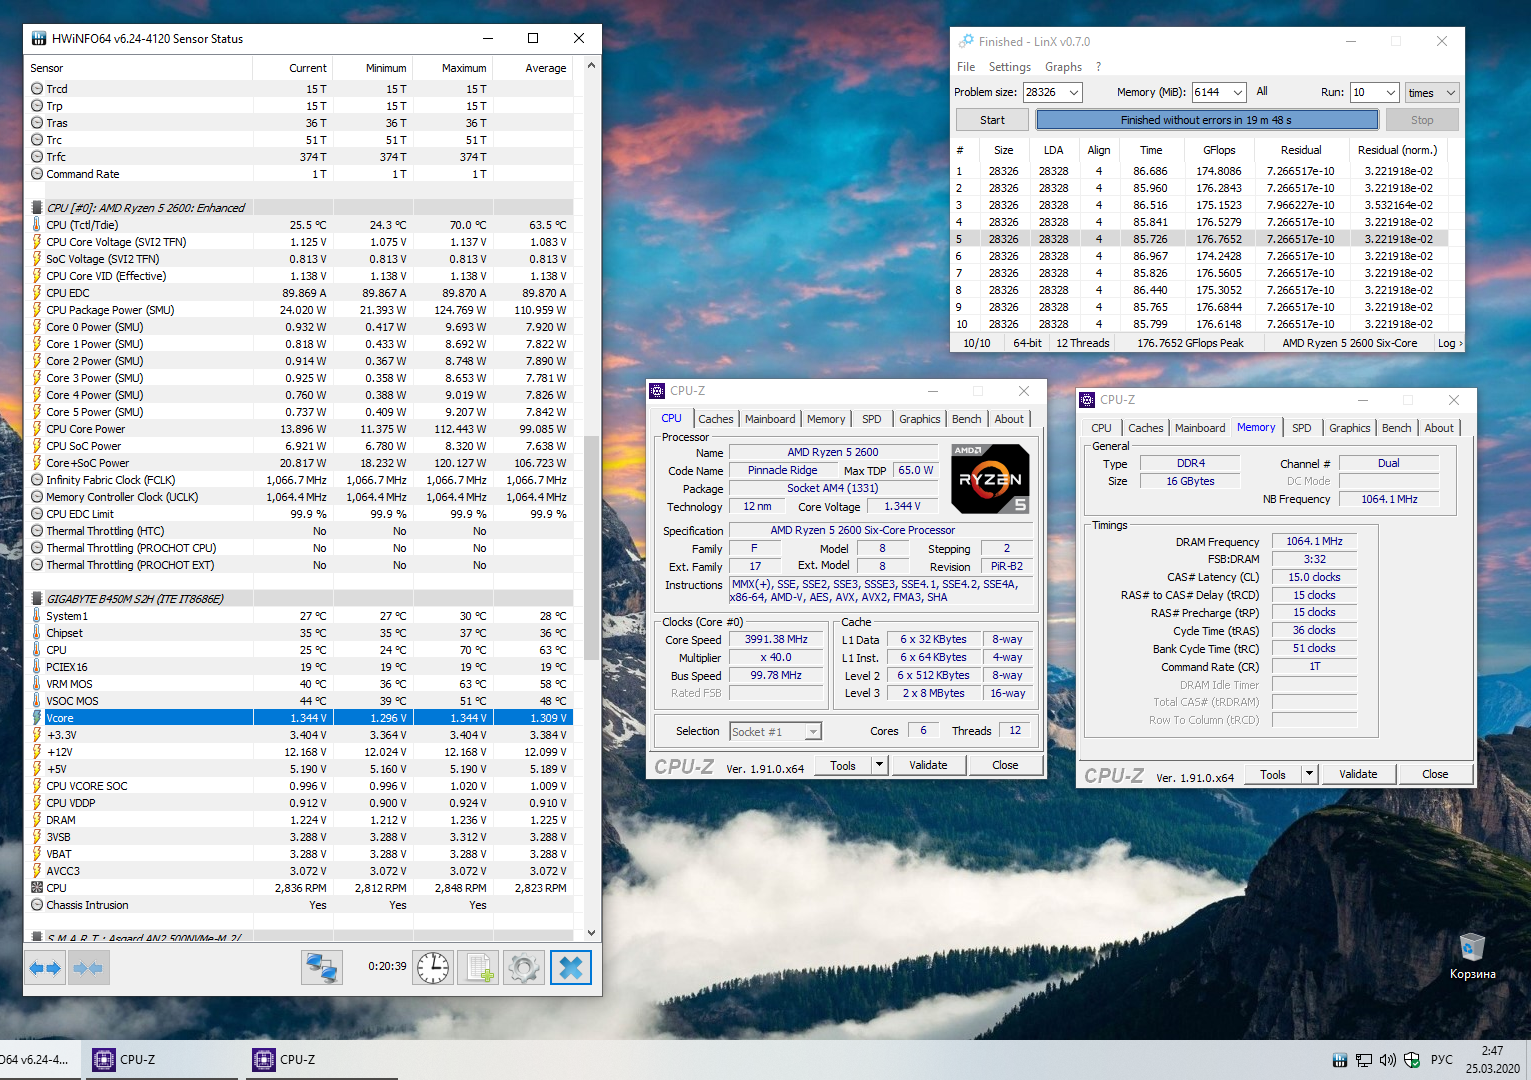Image resolution: width=1531 pixels, height=1080 pixels.
Task: Open Mainboard tab in CPU-Z processor window
Action: (770, 419)
